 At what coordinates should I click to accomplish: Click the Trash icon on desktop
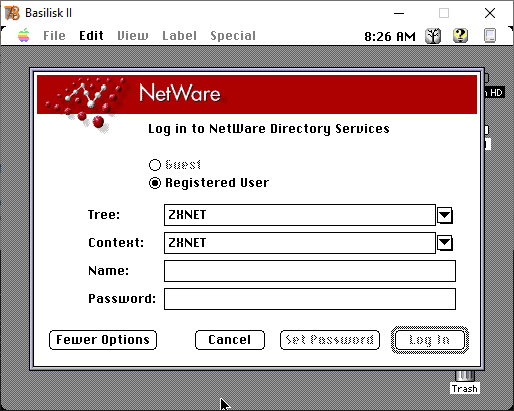coord(465,383)
